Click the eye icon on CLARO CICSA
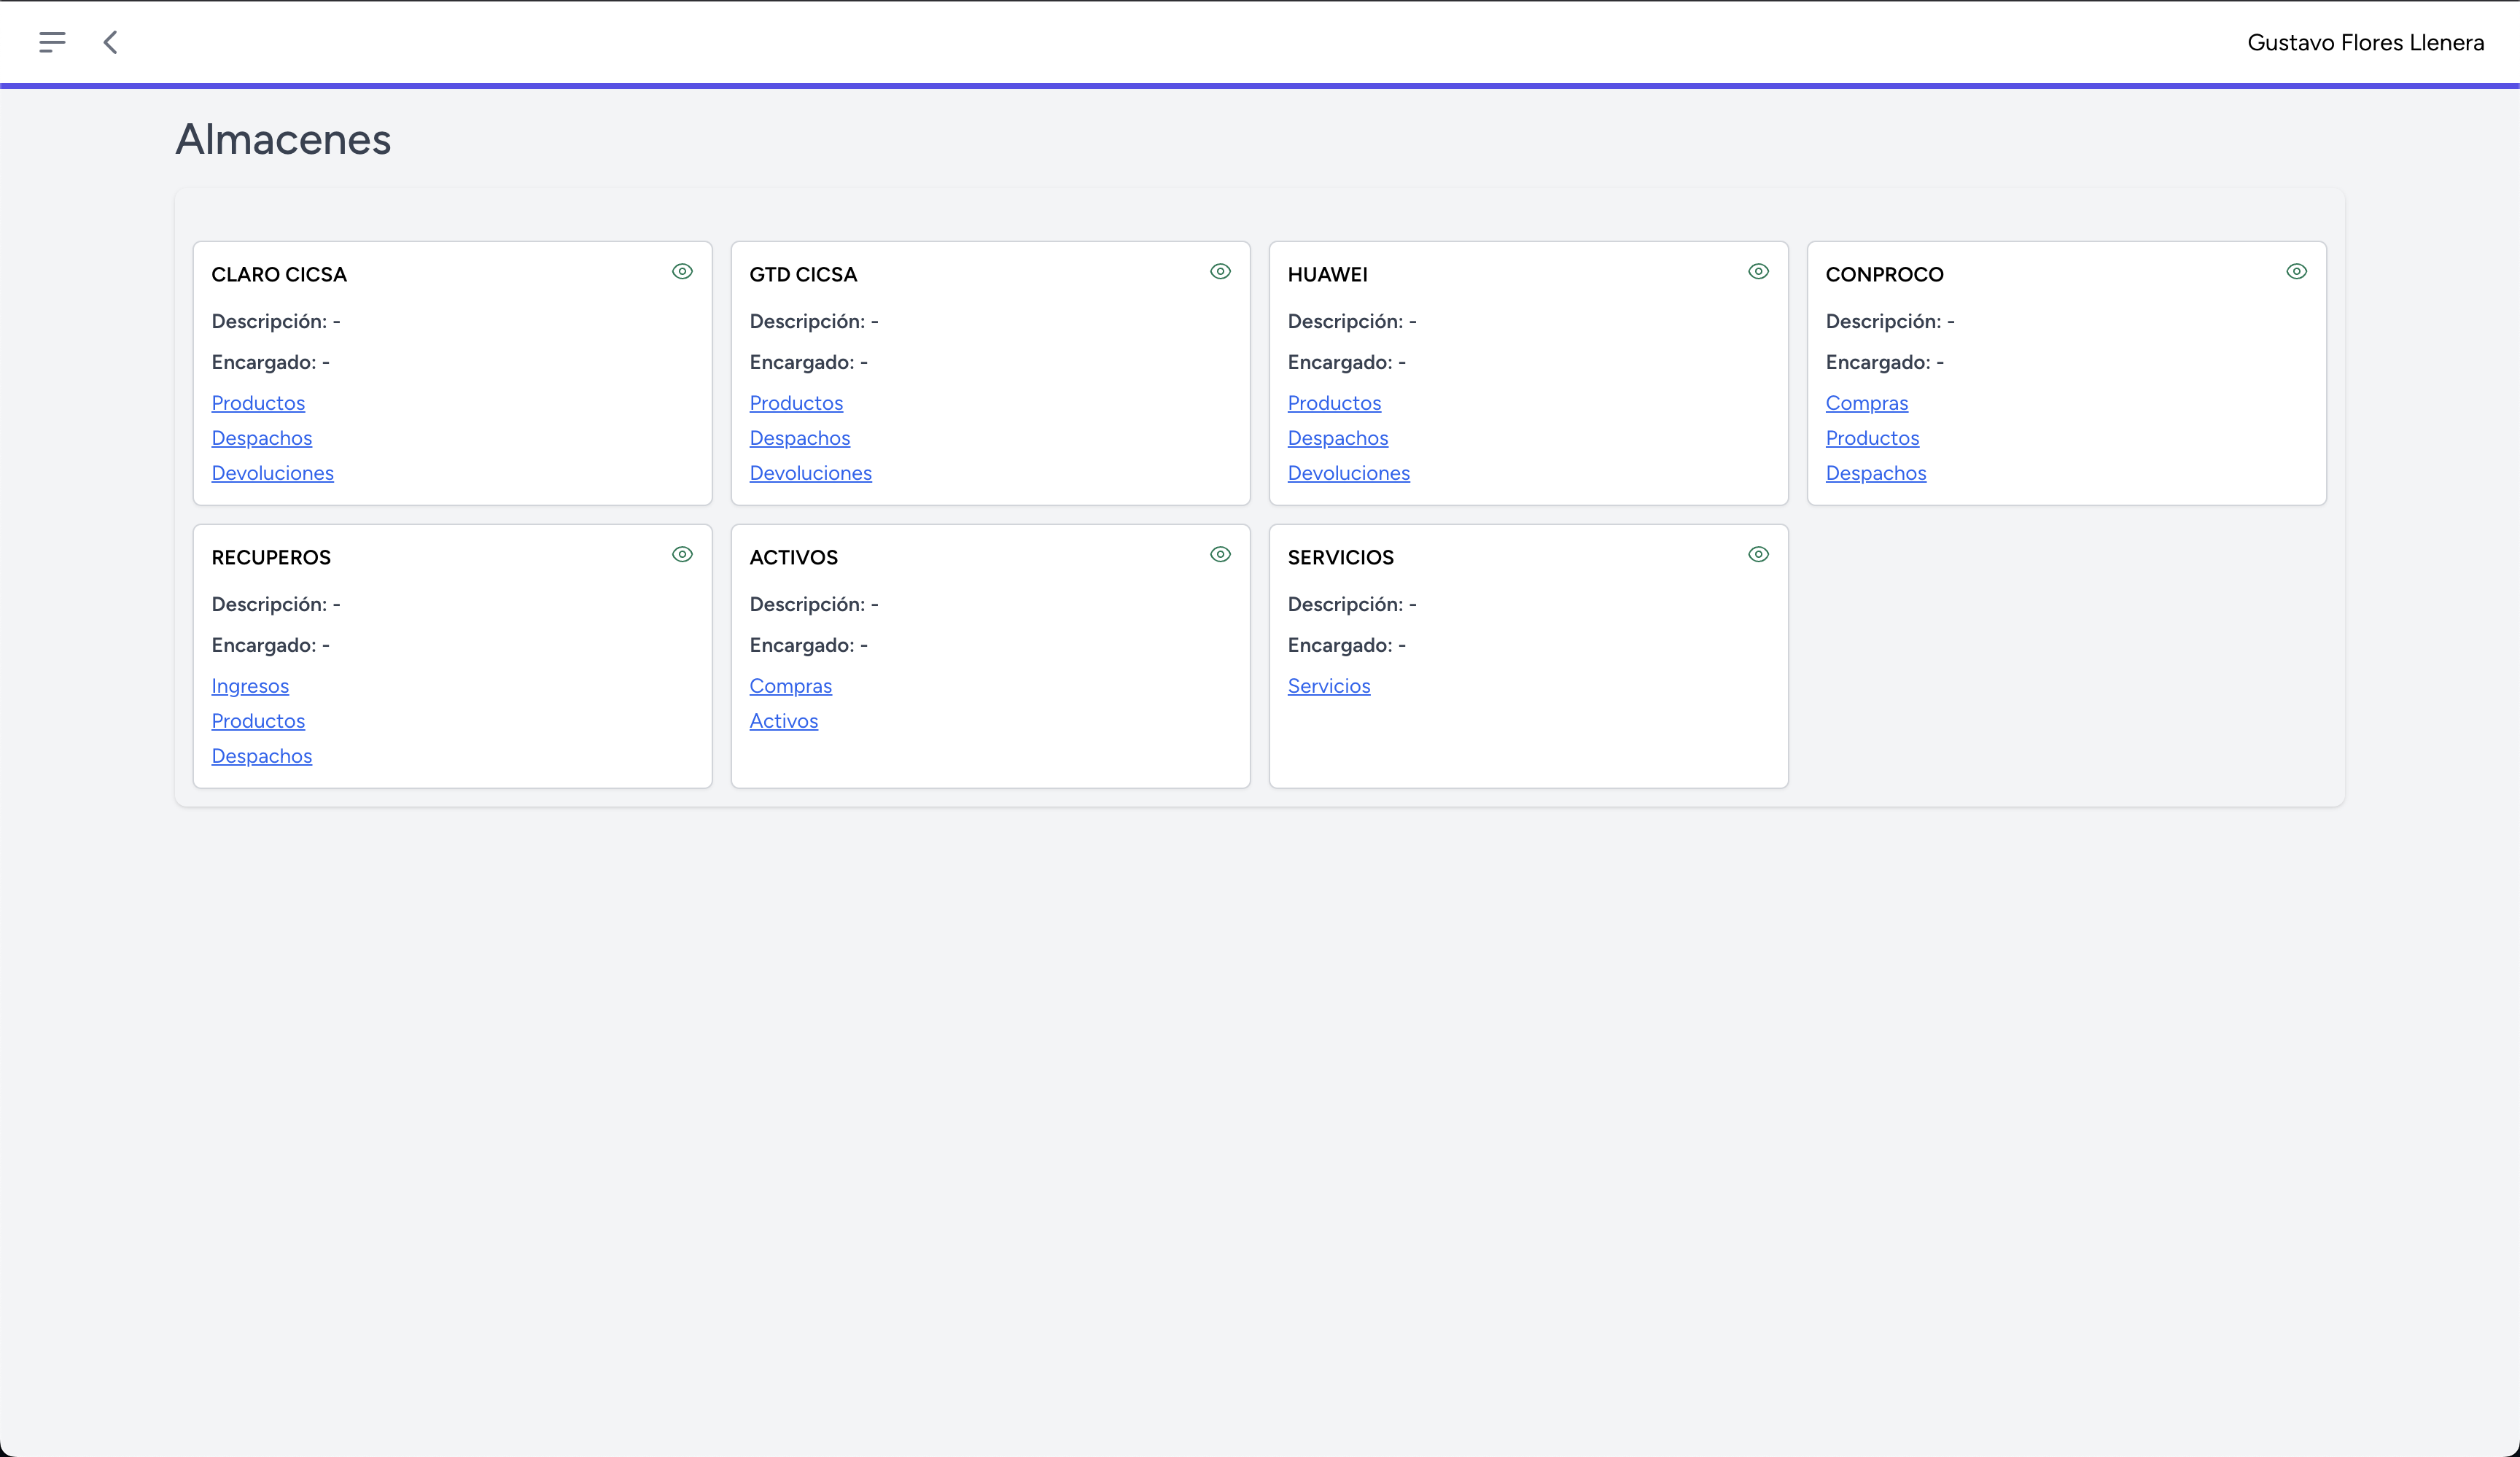 [682, 271]
